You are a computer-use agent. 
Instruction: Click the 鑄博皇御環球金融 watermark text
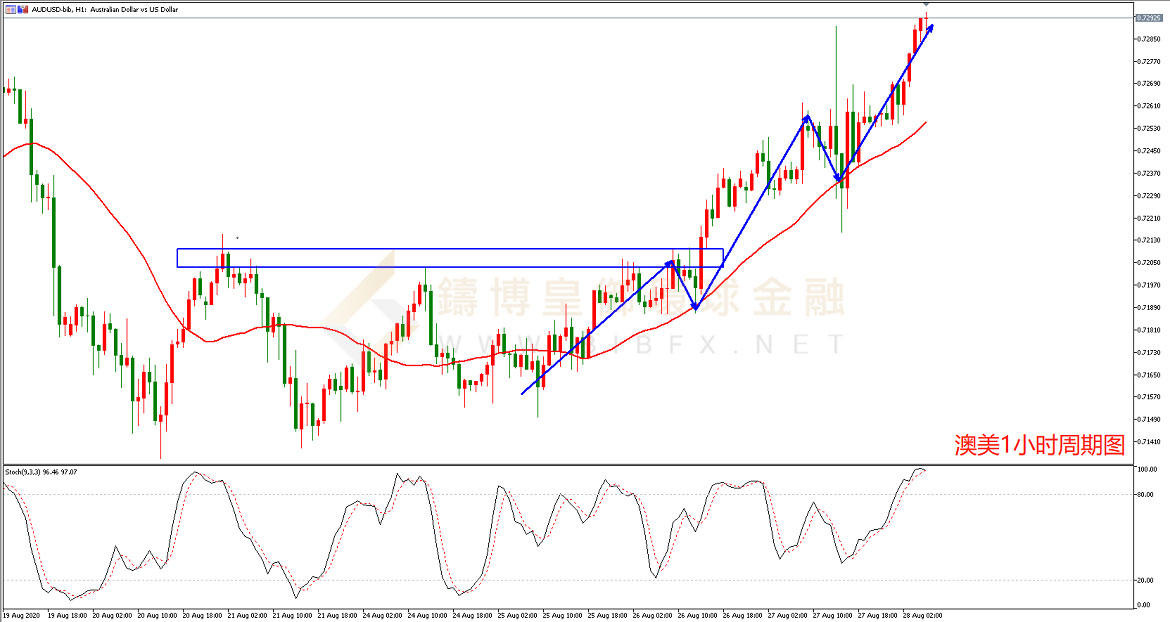tap(650, 298)
